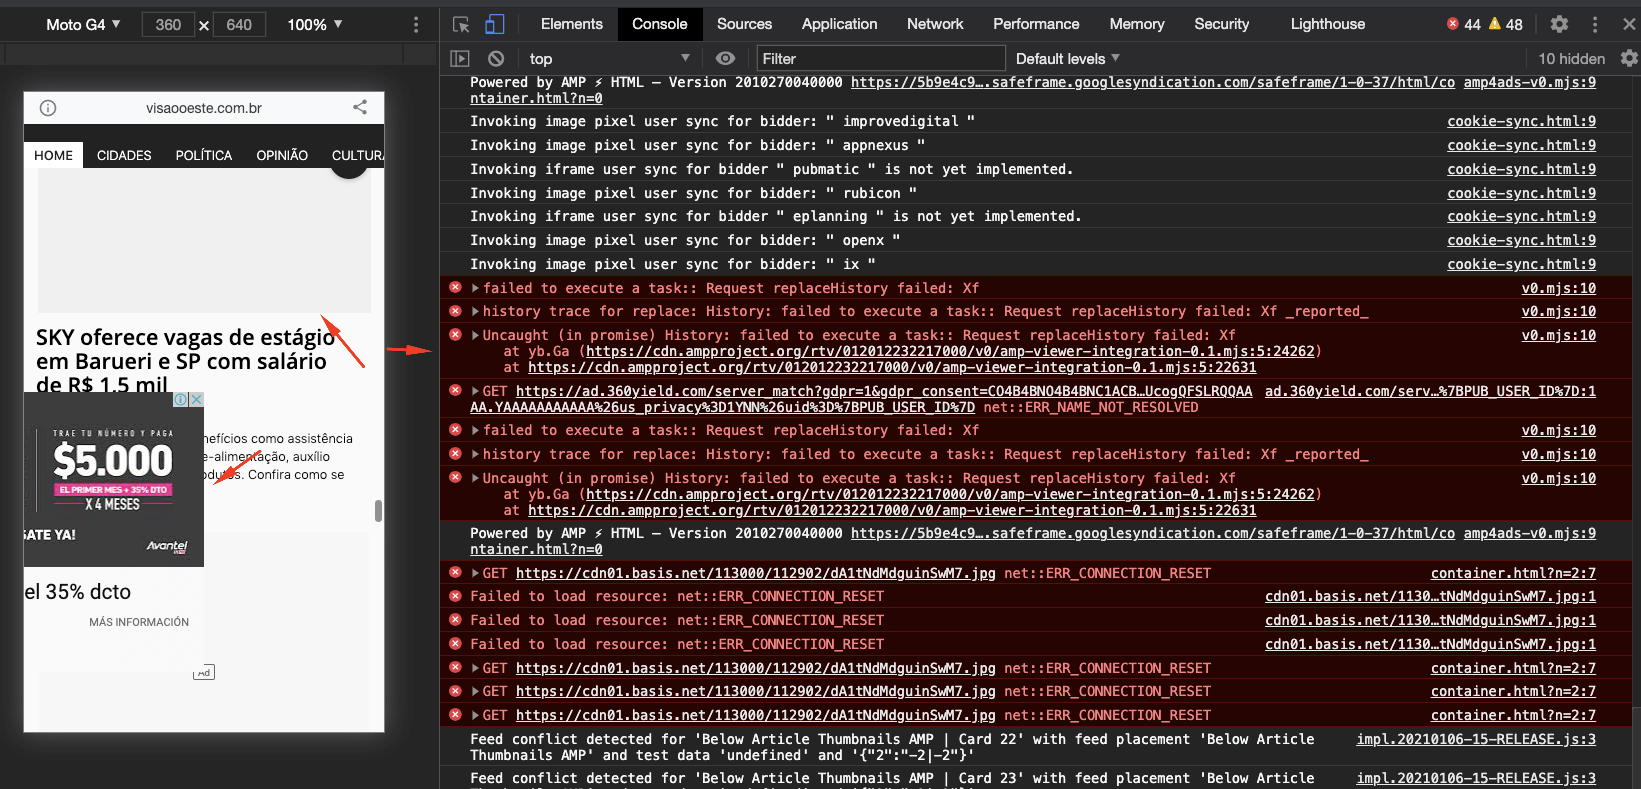Click the mobile page vertical scrollbar
The width and height of the screenshot is (1641, 789).
pyautogui.click(x=378, y=511)
